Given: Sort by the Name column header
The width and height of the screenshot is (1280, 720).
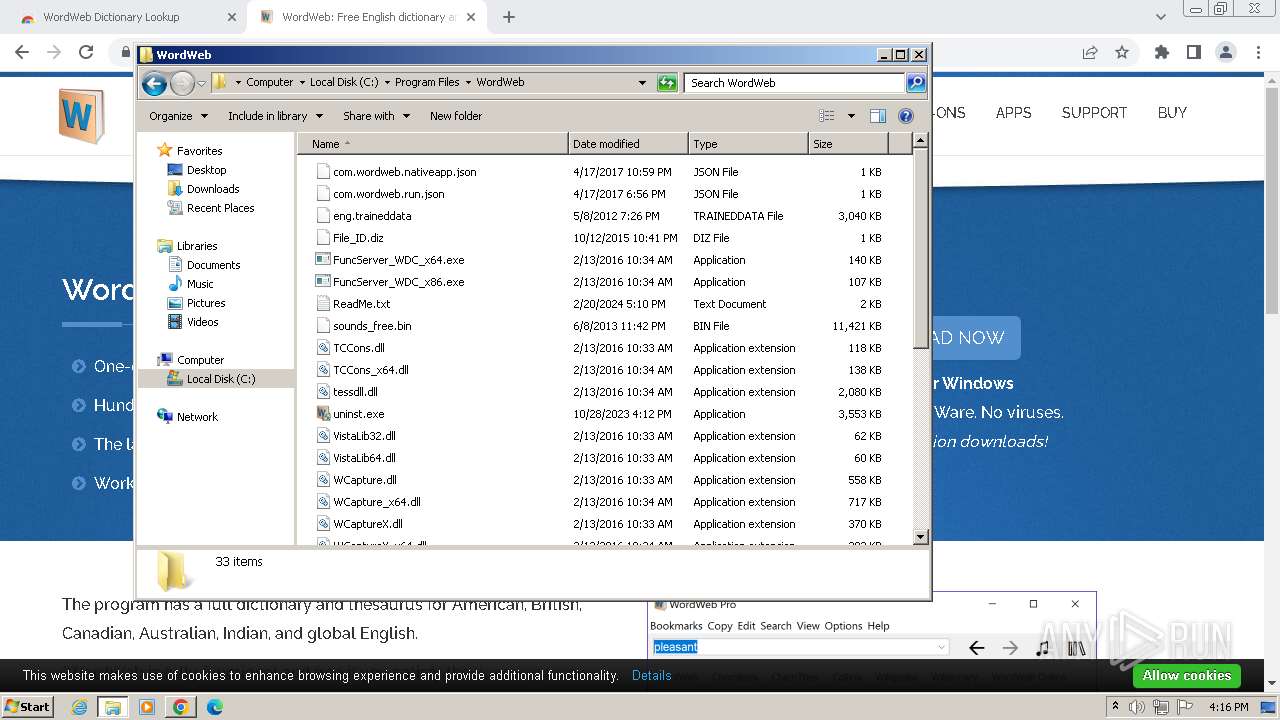Looking at the screenshot, I should (x=433, y=144).
